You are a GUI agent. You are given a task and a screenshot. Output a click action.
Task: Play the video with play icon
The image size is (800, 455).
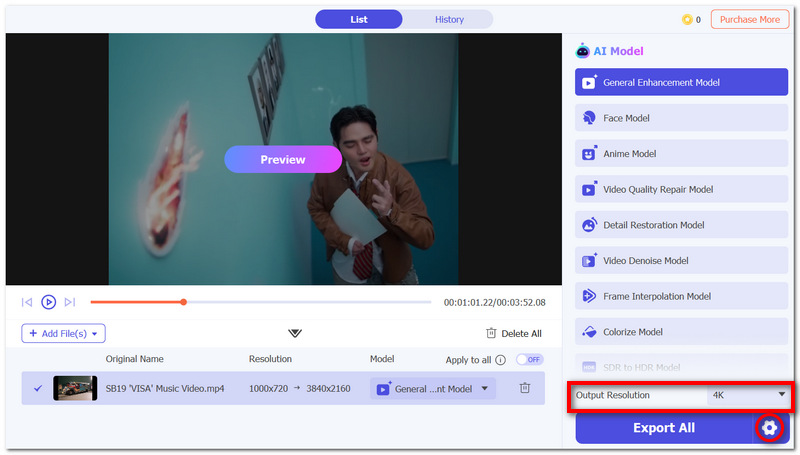[x=48, y=302]
